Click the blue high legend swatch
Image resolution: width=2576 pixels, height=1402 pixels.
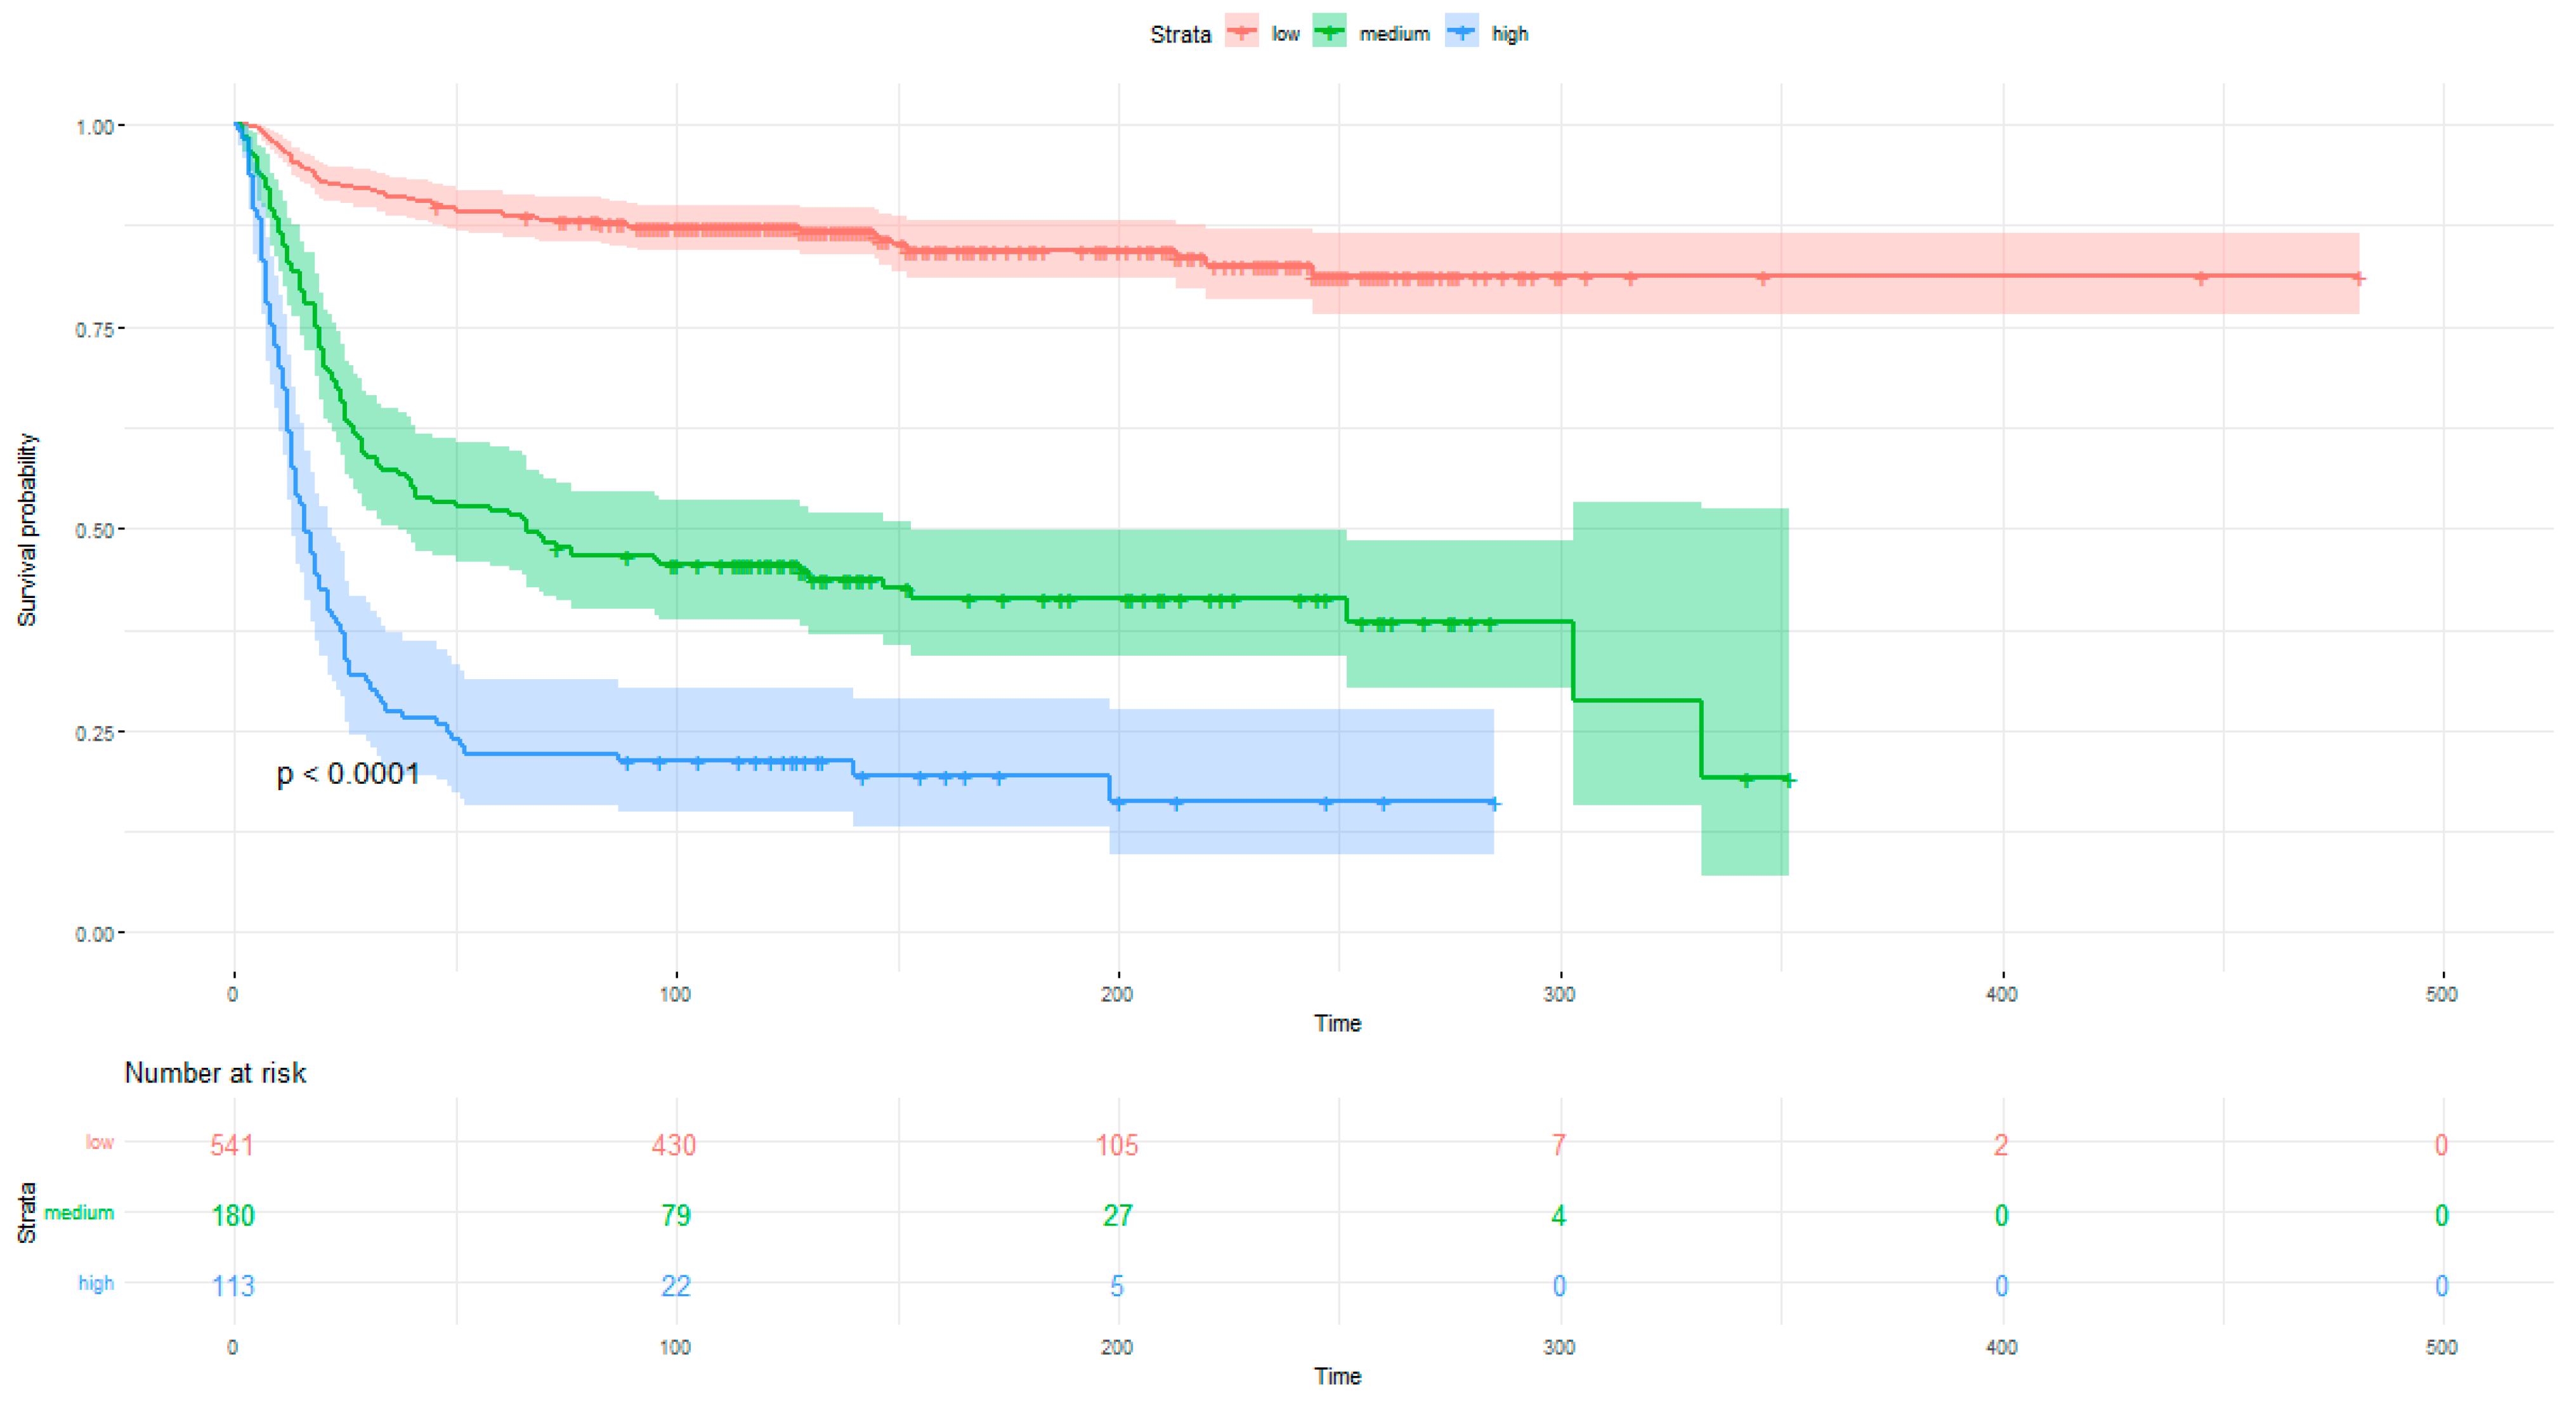1462,32
